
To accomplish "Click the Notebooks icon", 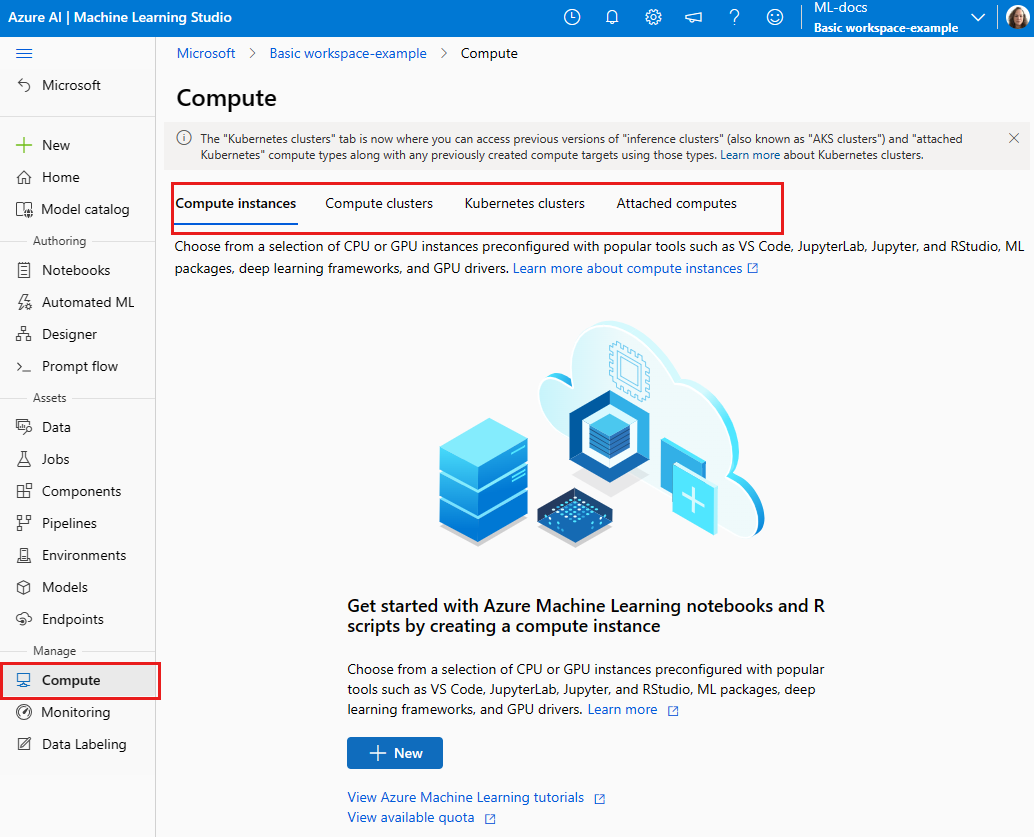I will tap(24, 270).
